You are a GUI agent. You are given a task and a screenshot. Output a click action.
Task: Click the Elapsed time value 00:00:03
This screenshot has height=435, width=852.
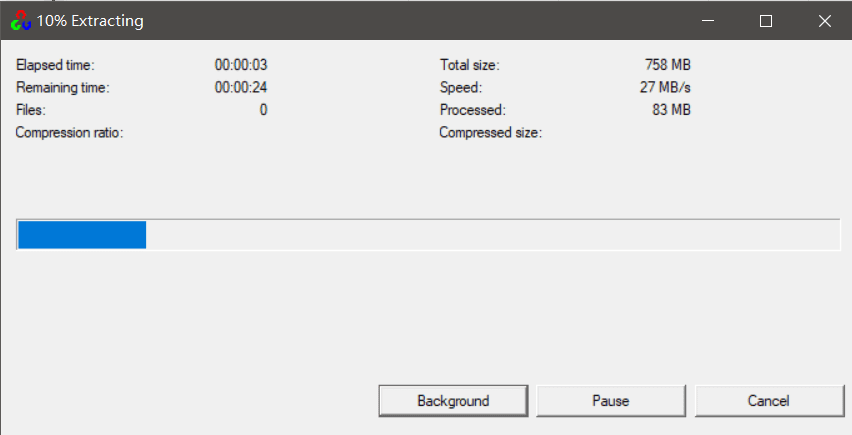pos(241,65)
